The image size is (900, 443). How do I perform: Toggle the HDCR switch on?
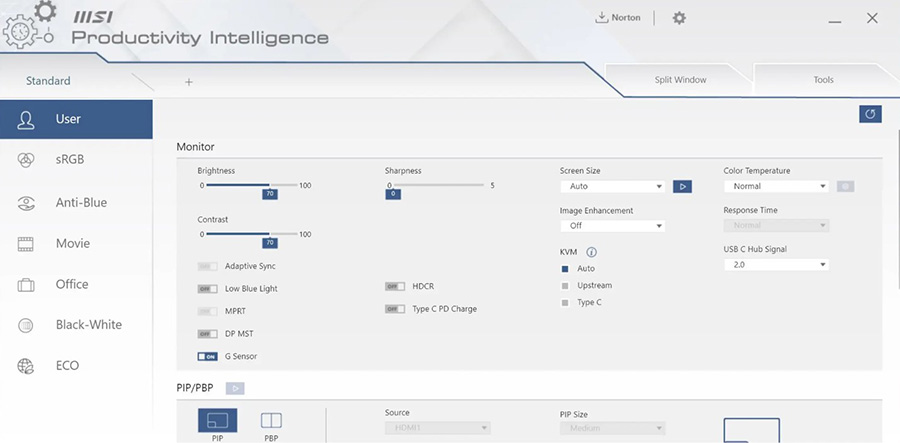pos(394,286)
